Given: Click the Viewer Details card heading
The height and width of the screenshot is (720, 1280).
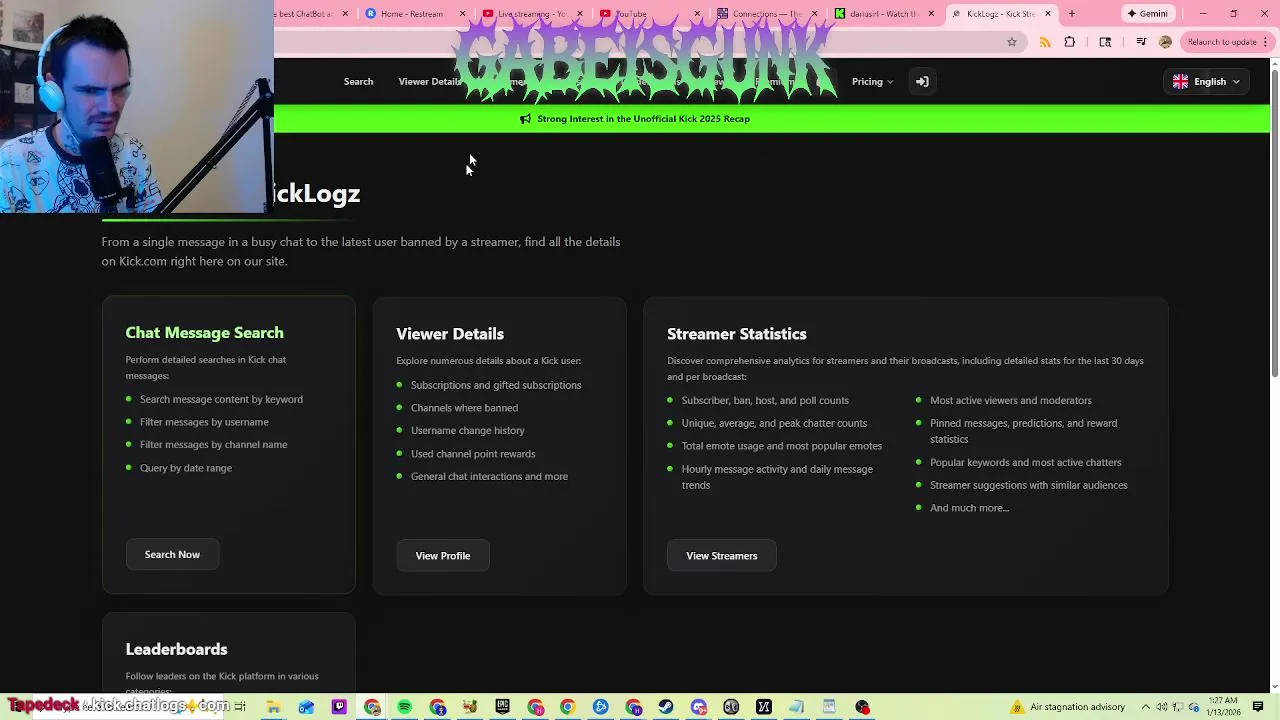Looking at the screenshot, I should [449, 334].
